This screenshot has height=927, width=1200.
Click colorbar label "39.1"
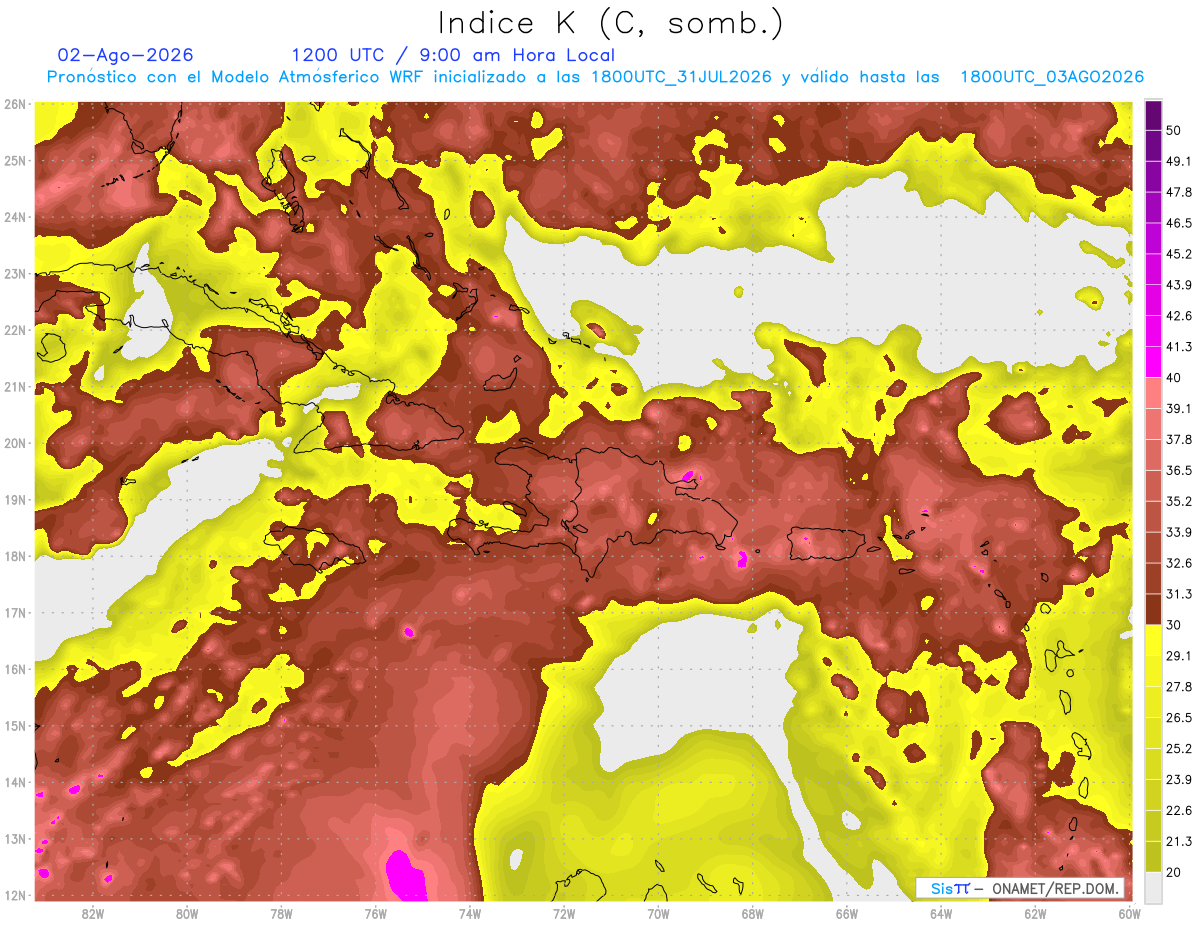[x=1178, y=408]
